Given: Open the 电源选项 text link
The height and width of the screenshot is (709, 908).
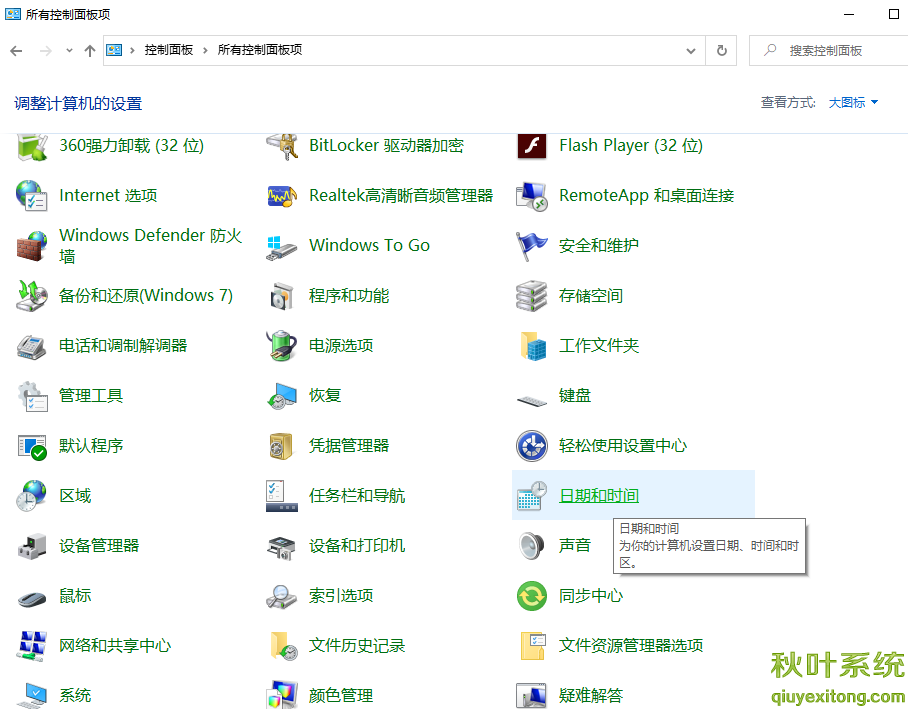Looking at the screenshot, I should point(340,346).
